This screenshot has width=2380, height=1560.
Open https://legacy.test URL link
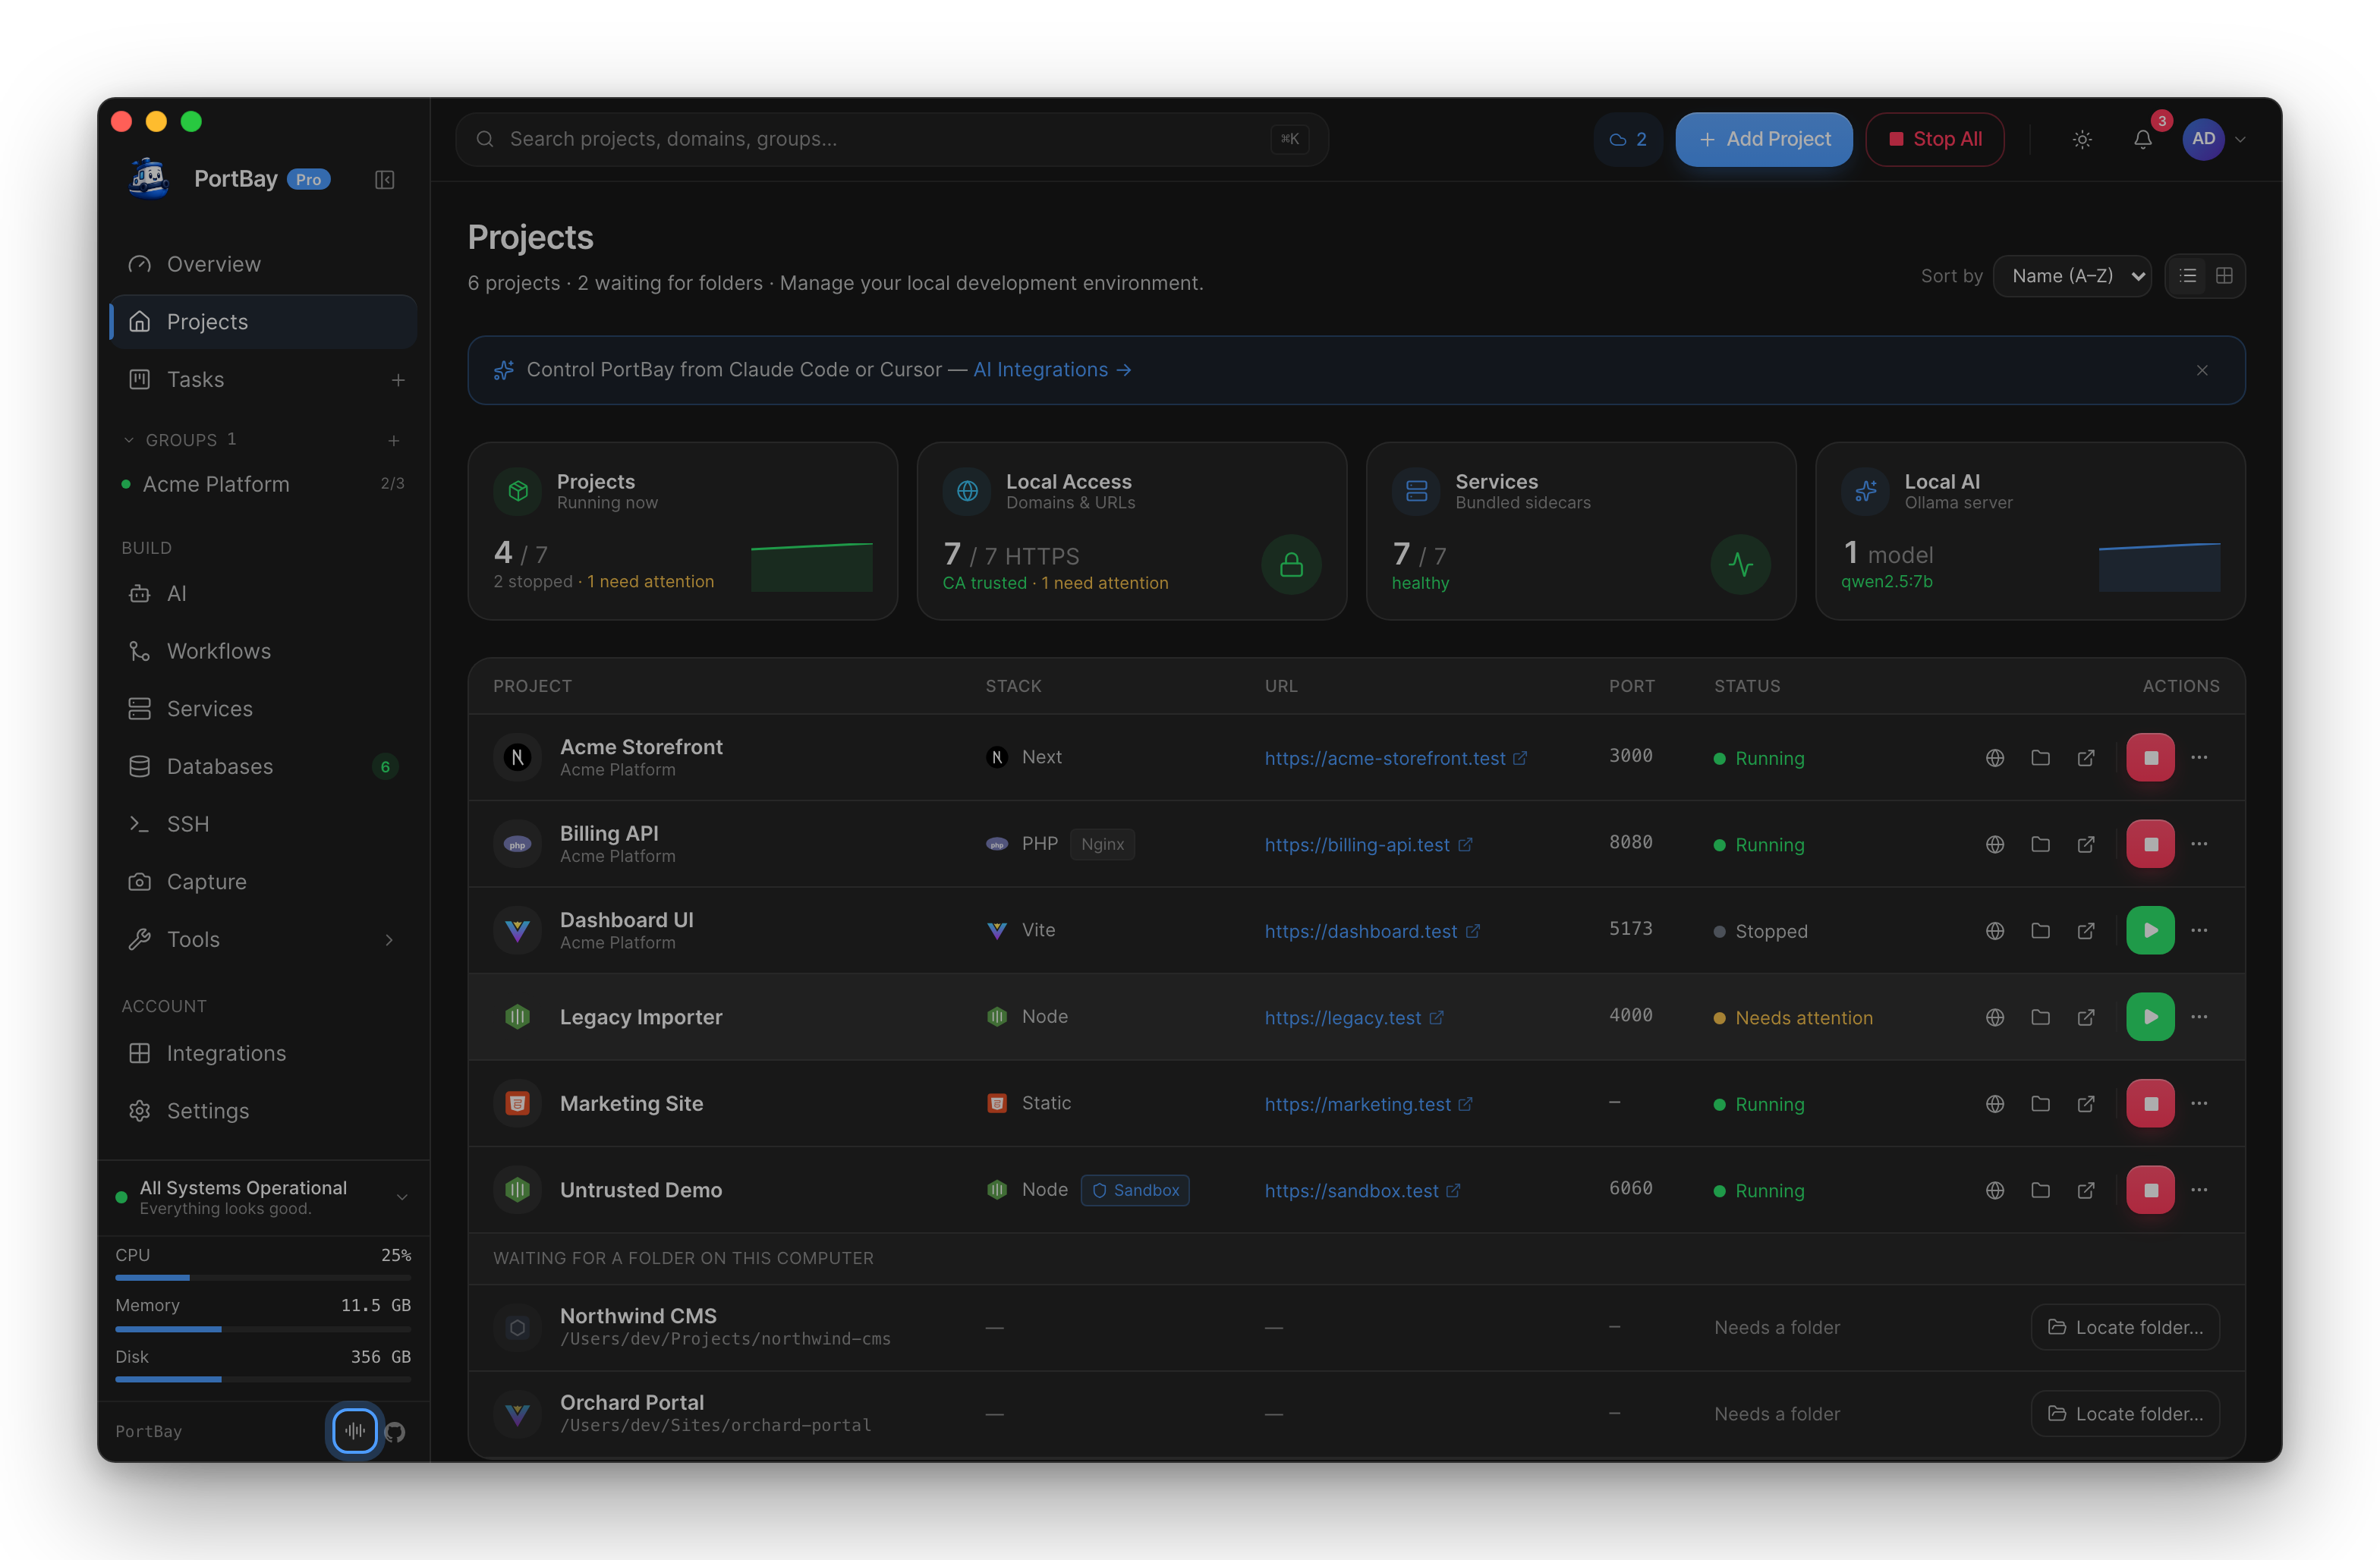[1353, 1018]
